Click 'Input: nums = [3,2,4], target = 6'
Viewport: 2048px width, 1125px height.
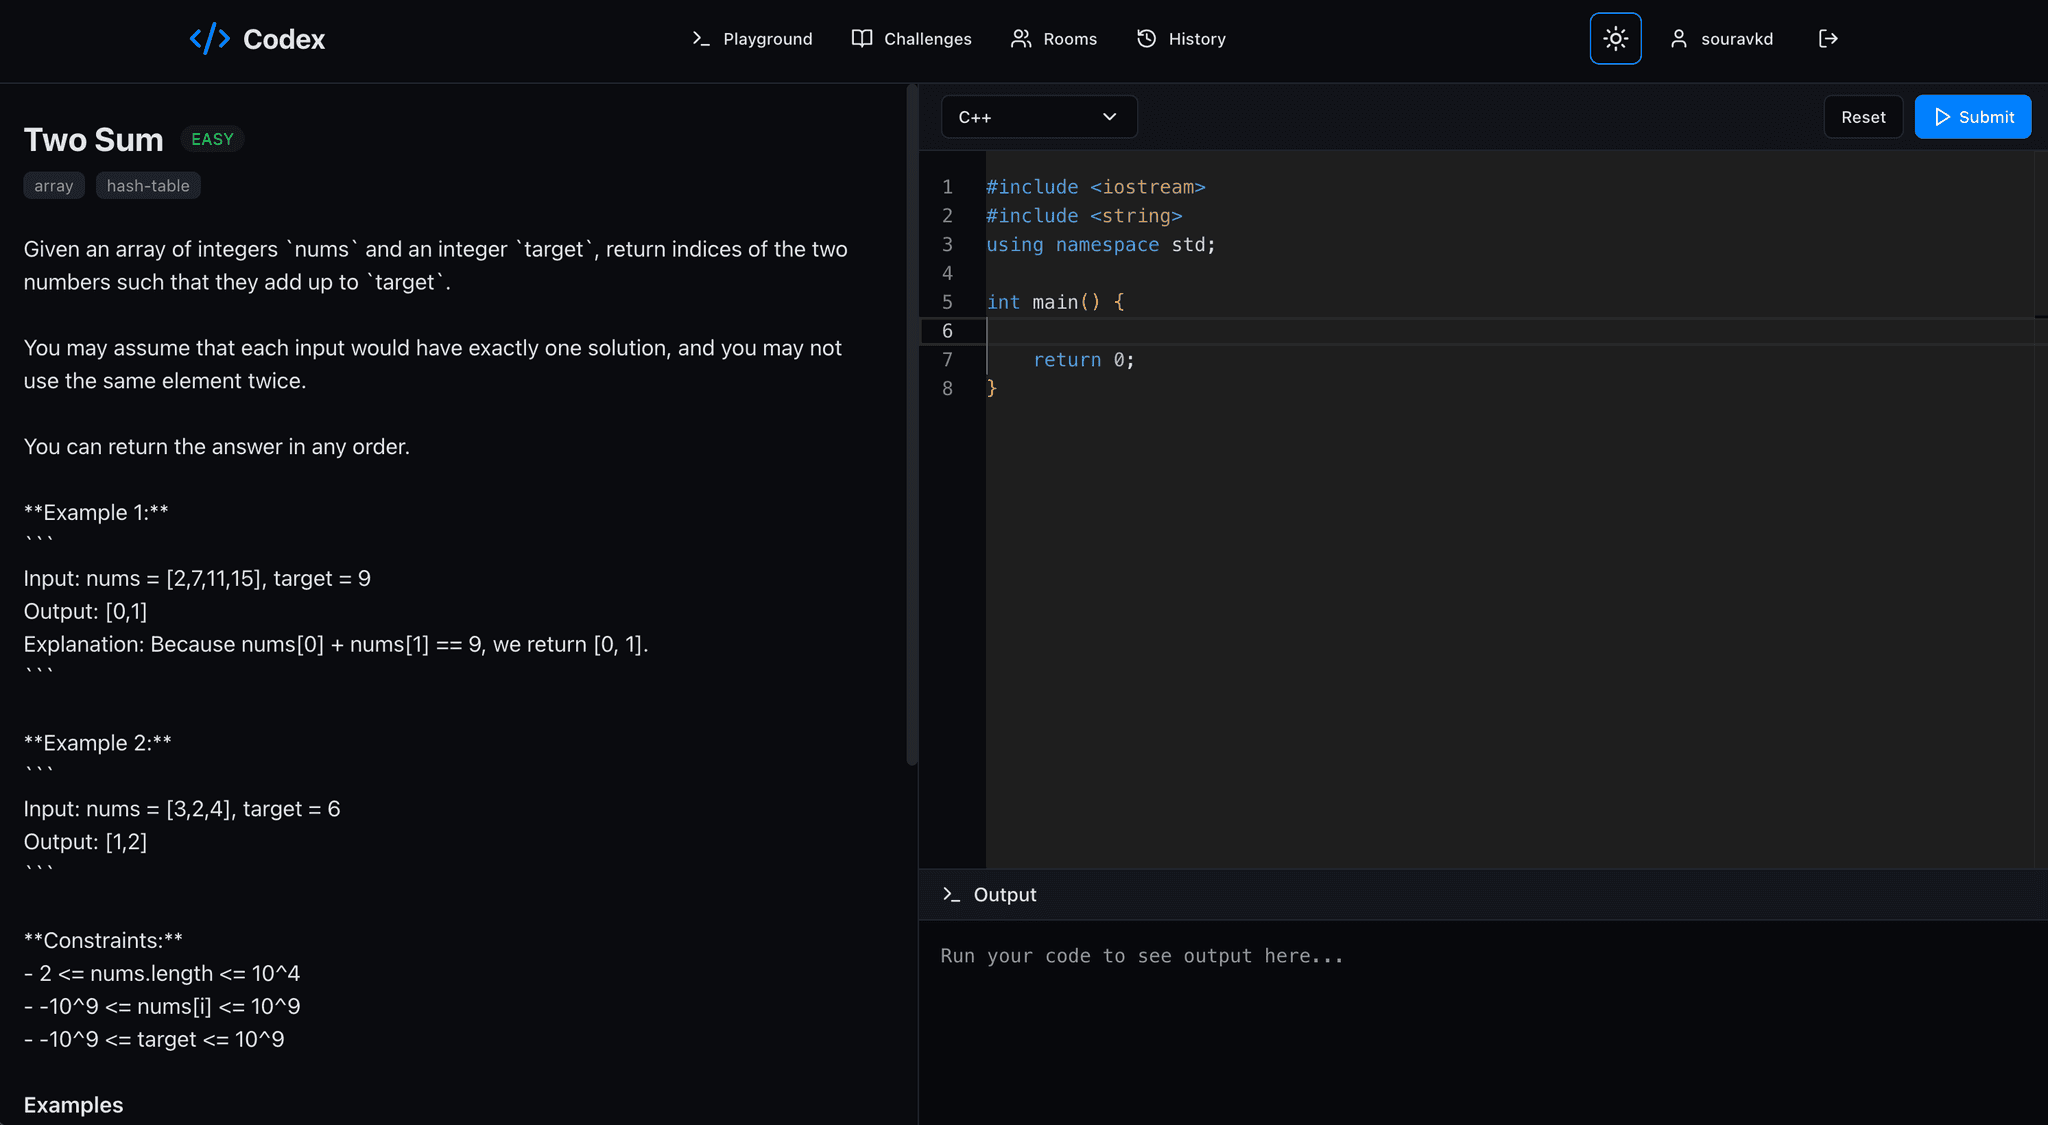click(x=182, y=809)
